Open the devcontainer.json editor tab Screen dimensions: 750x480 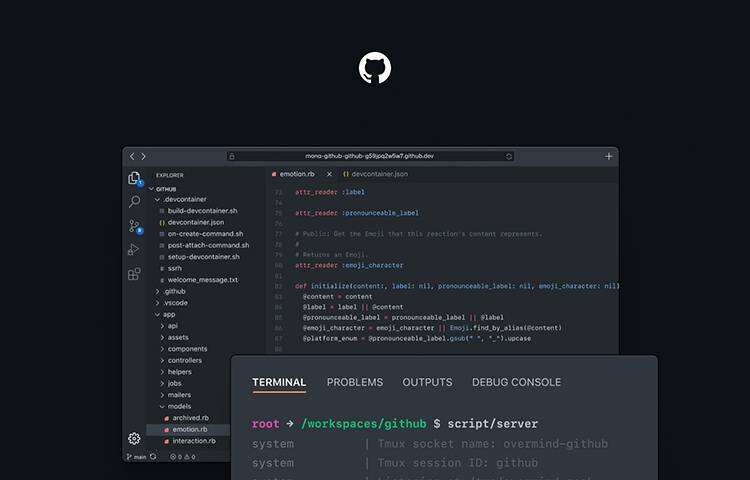pyautogui.click(x=374, y=174)
